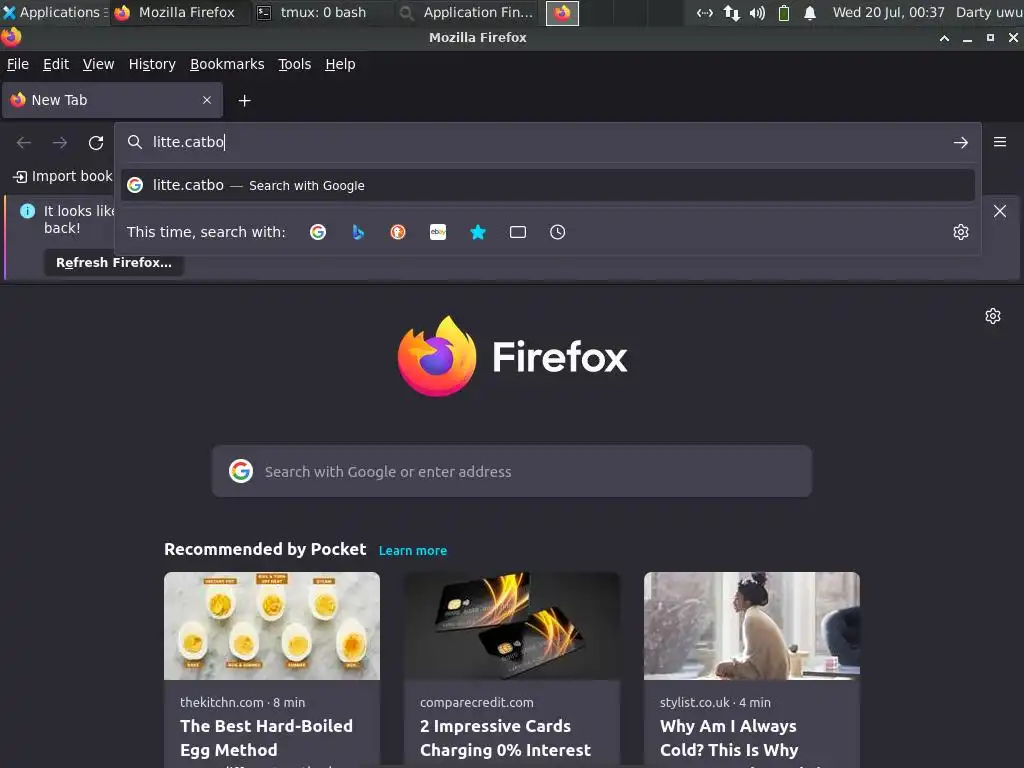Choose the eBay search shortcut icon

(438, 232)
